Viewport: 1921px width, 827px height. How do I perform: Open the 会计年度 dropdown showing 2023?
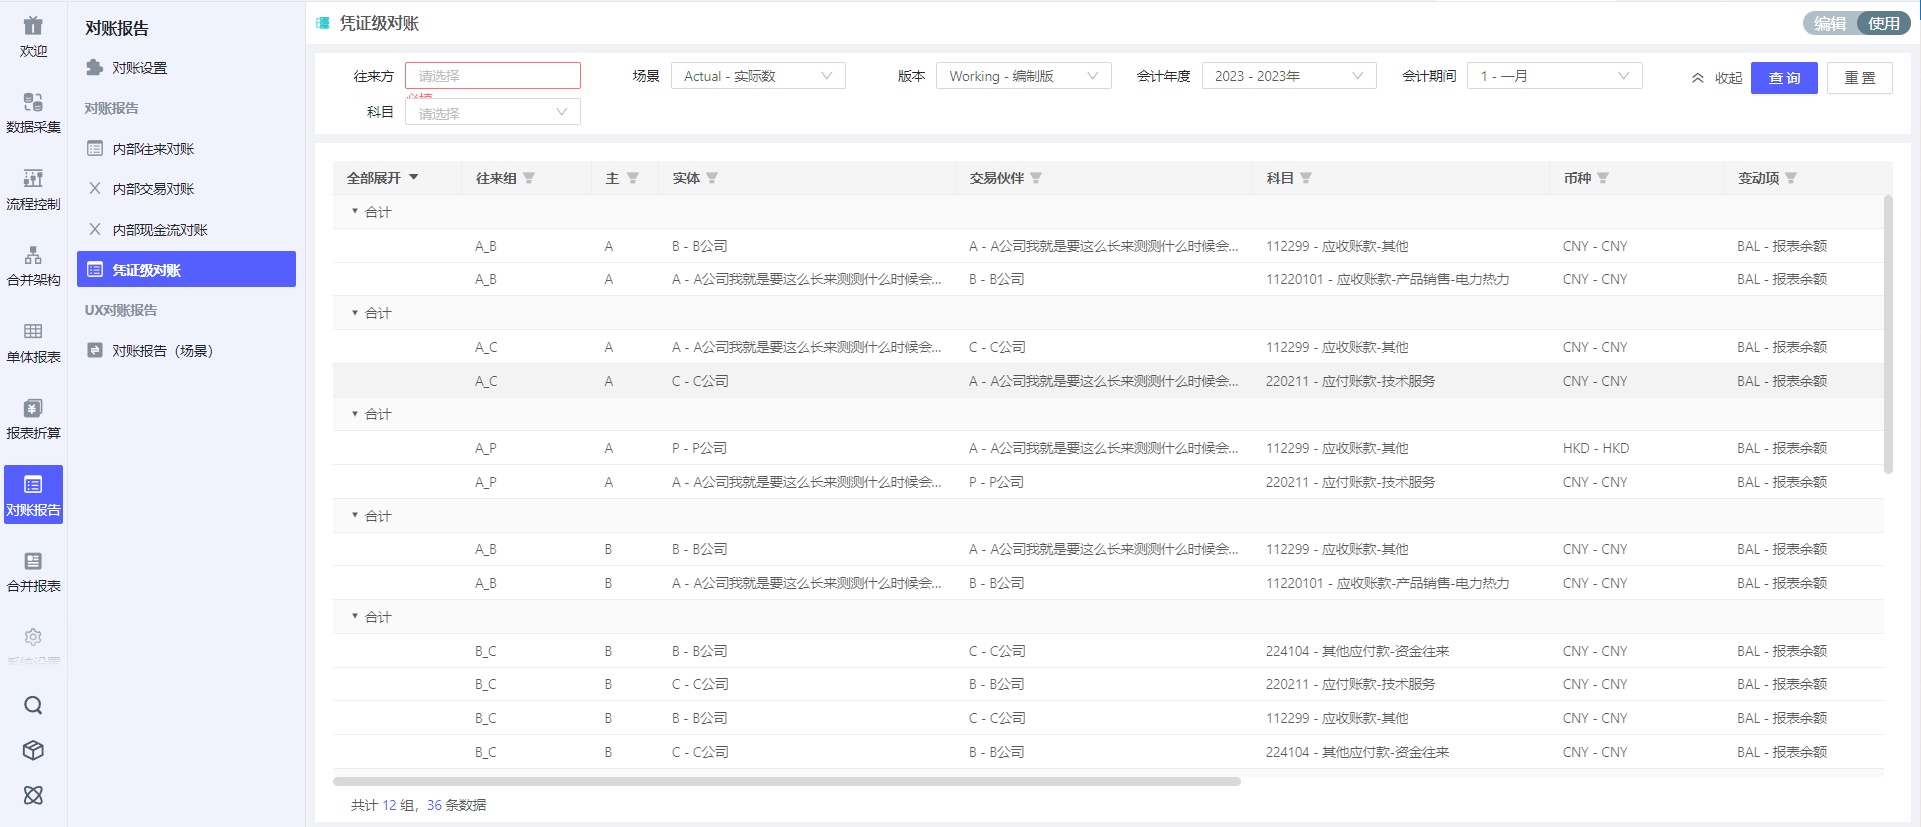1288,76
